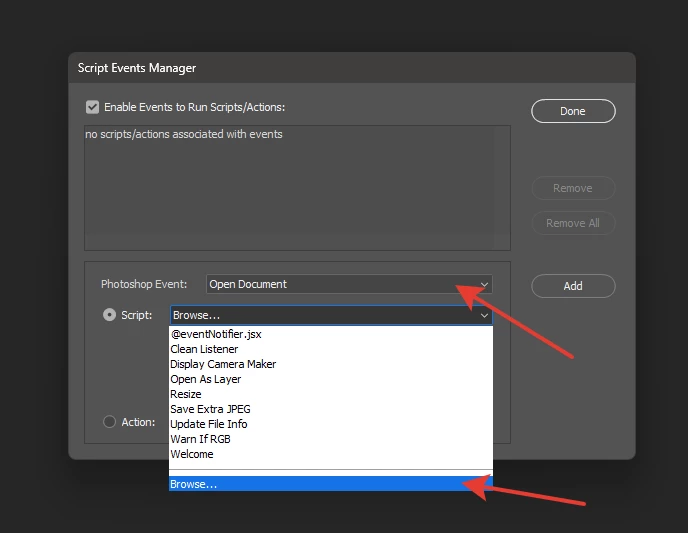Click the Script Events Manager title bar
Screen dimensions: 688x533
(x=352, y=68)
